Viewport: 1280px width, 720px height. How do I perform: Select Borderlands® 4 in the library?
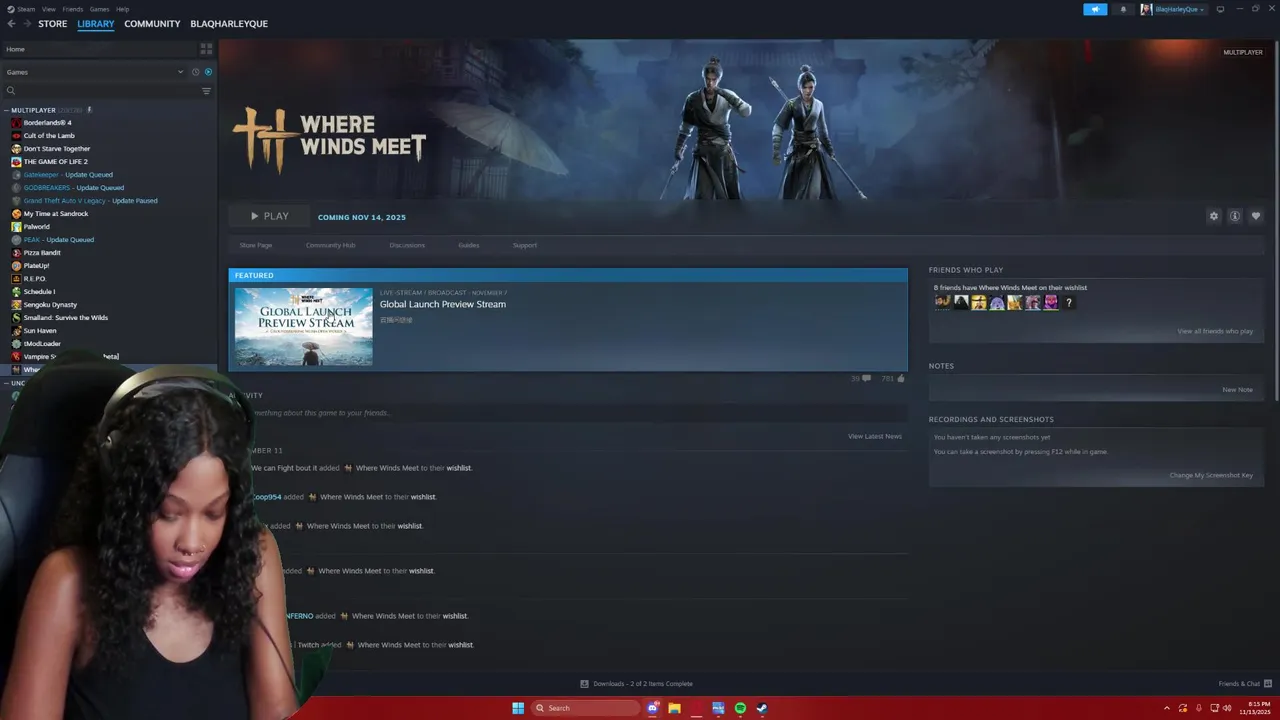click(x=47, y=123)
